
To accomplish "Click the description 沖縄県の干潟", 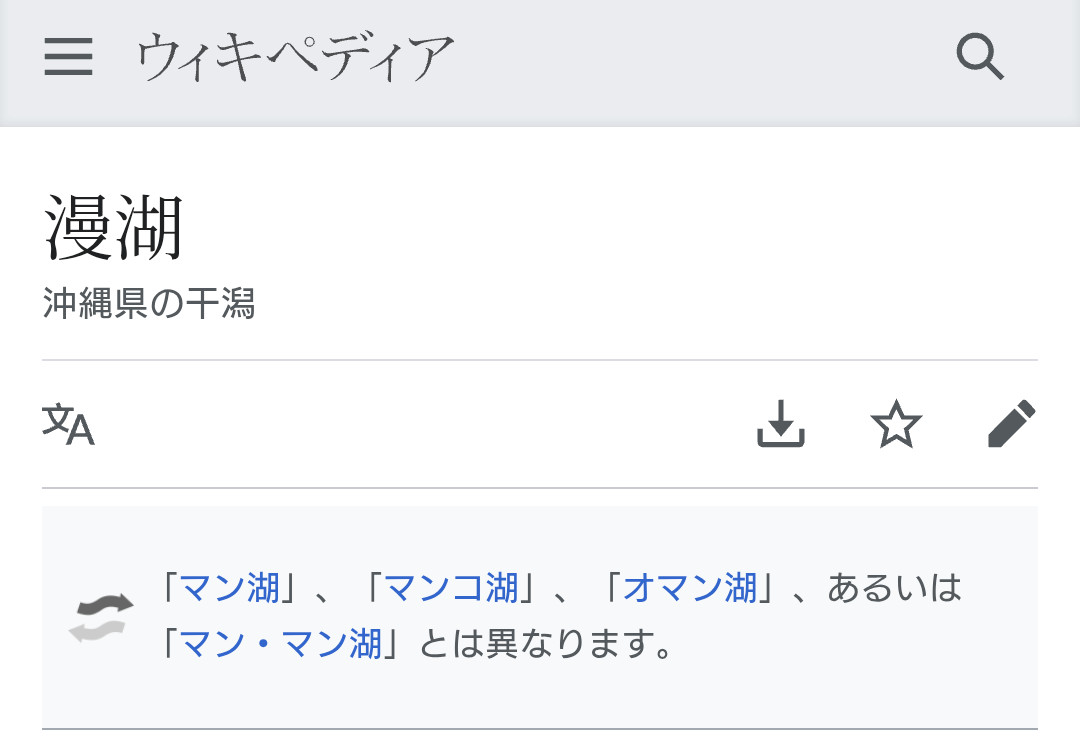I will pos(149,304).
